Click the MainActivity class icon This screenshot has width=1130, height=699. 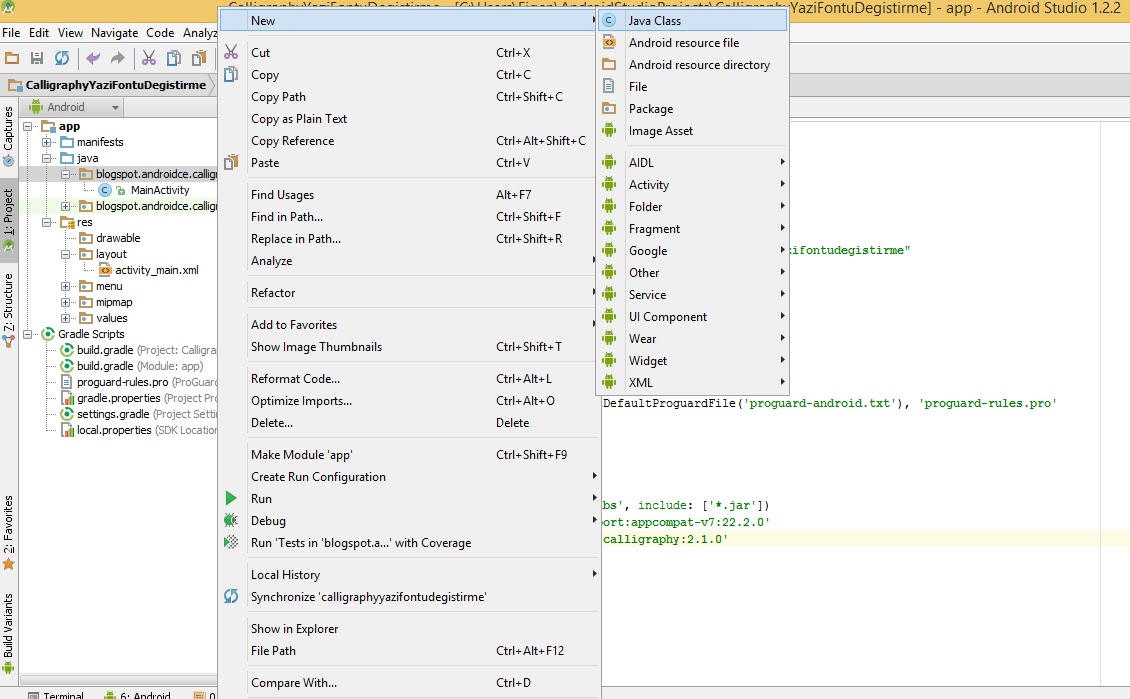[x=105, y=190]
